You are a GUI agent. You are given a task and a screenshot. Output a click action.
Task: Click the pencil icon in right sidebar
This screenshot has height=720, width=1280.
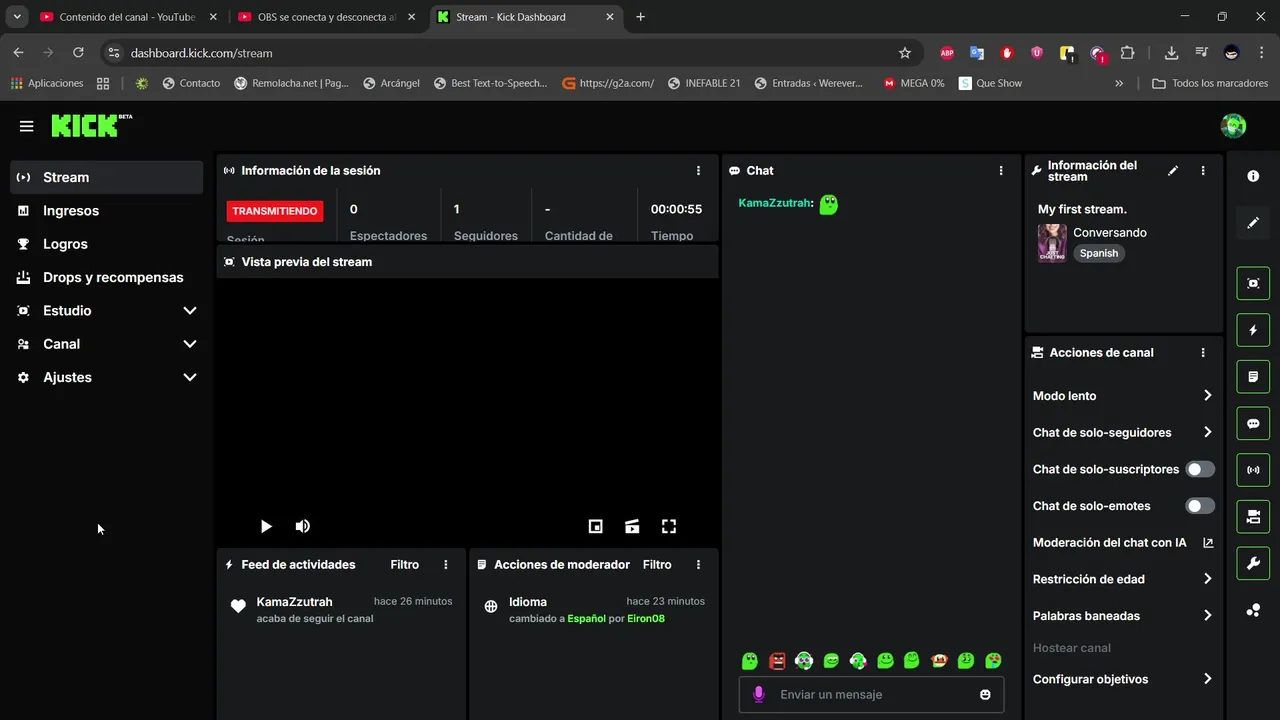(x=1253, y=223)
